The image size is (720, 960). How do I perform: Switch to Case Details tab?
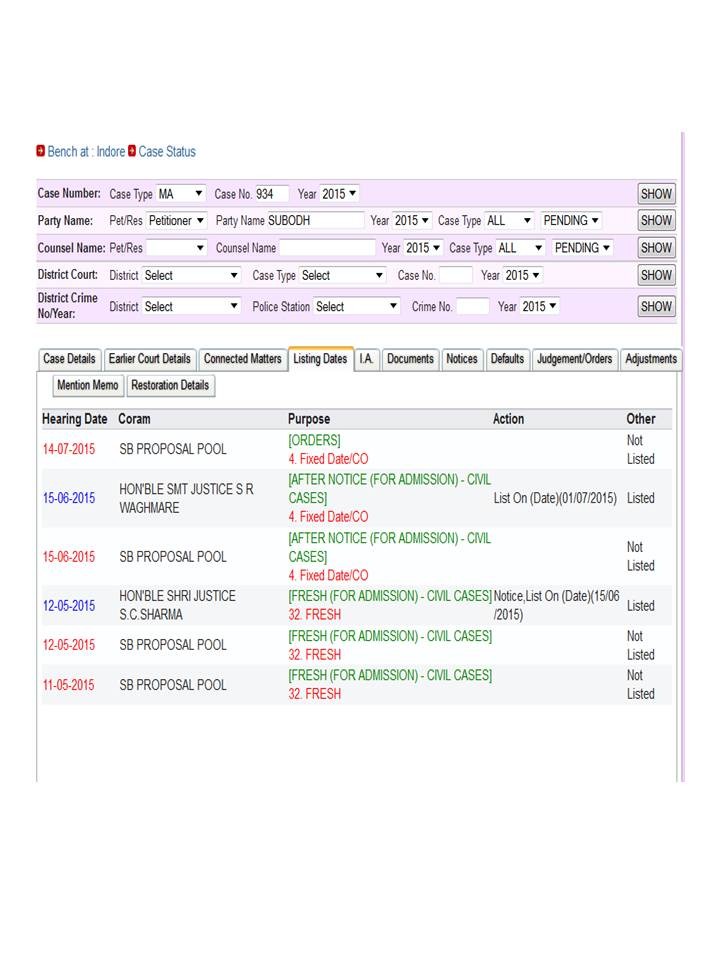click(69, 359)
